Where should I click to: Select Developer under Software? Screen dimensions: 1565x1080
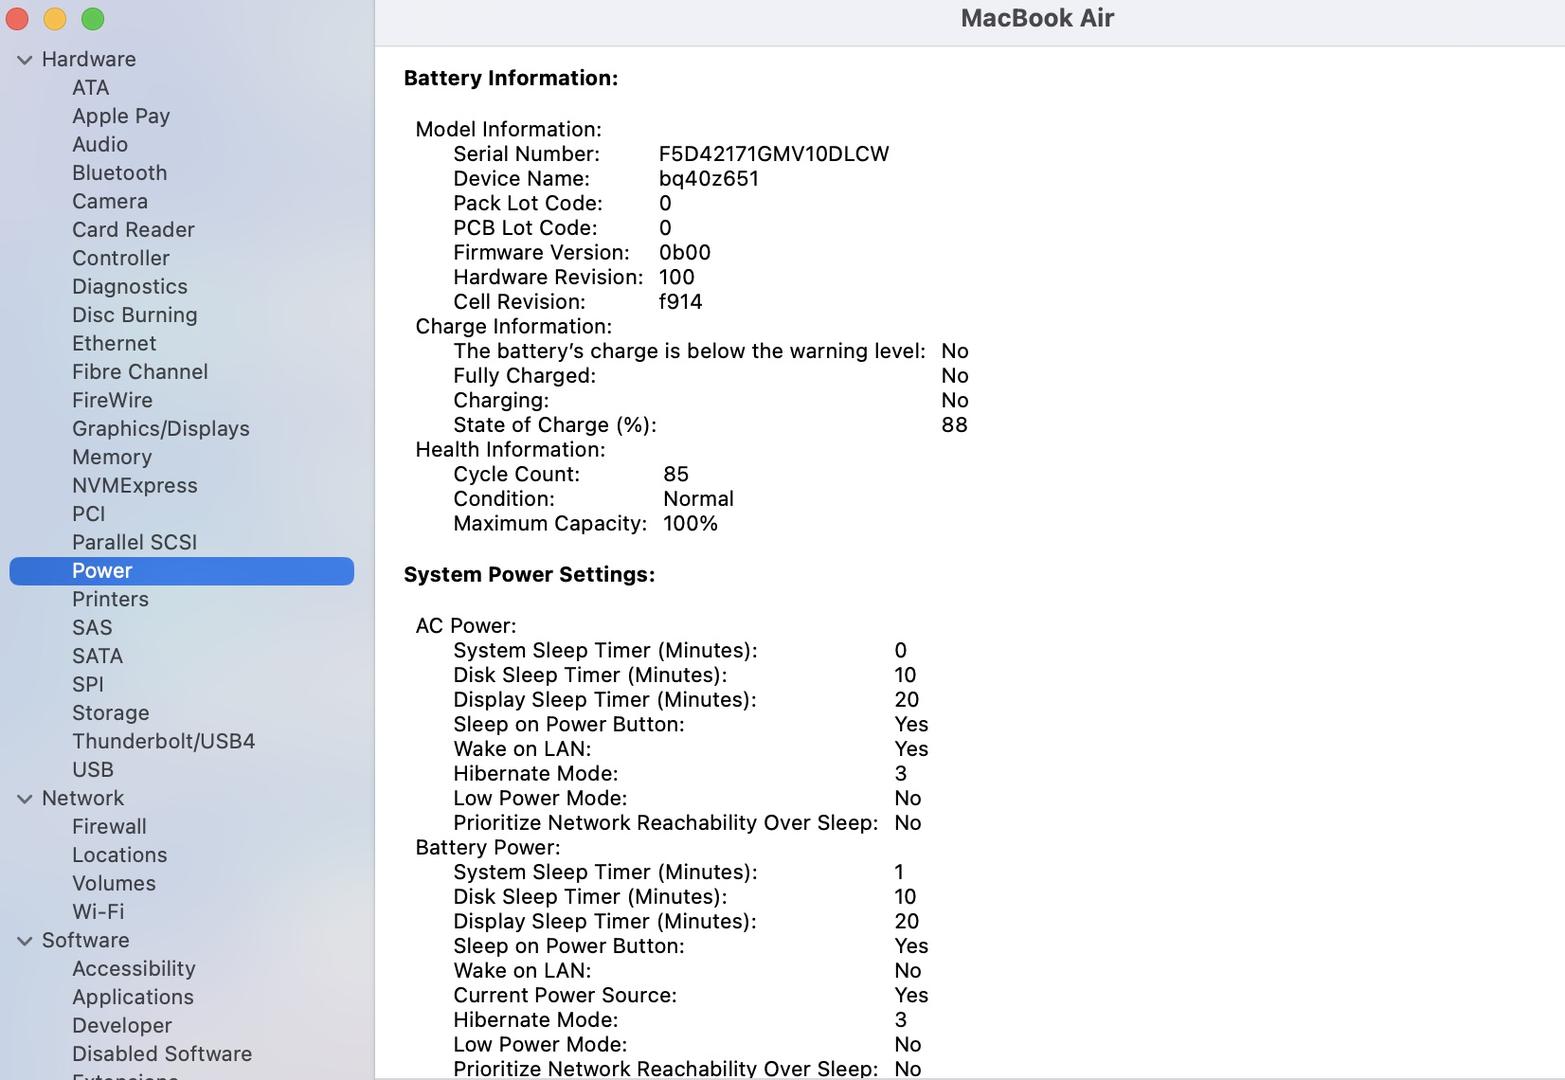(x=122, y=1026)
